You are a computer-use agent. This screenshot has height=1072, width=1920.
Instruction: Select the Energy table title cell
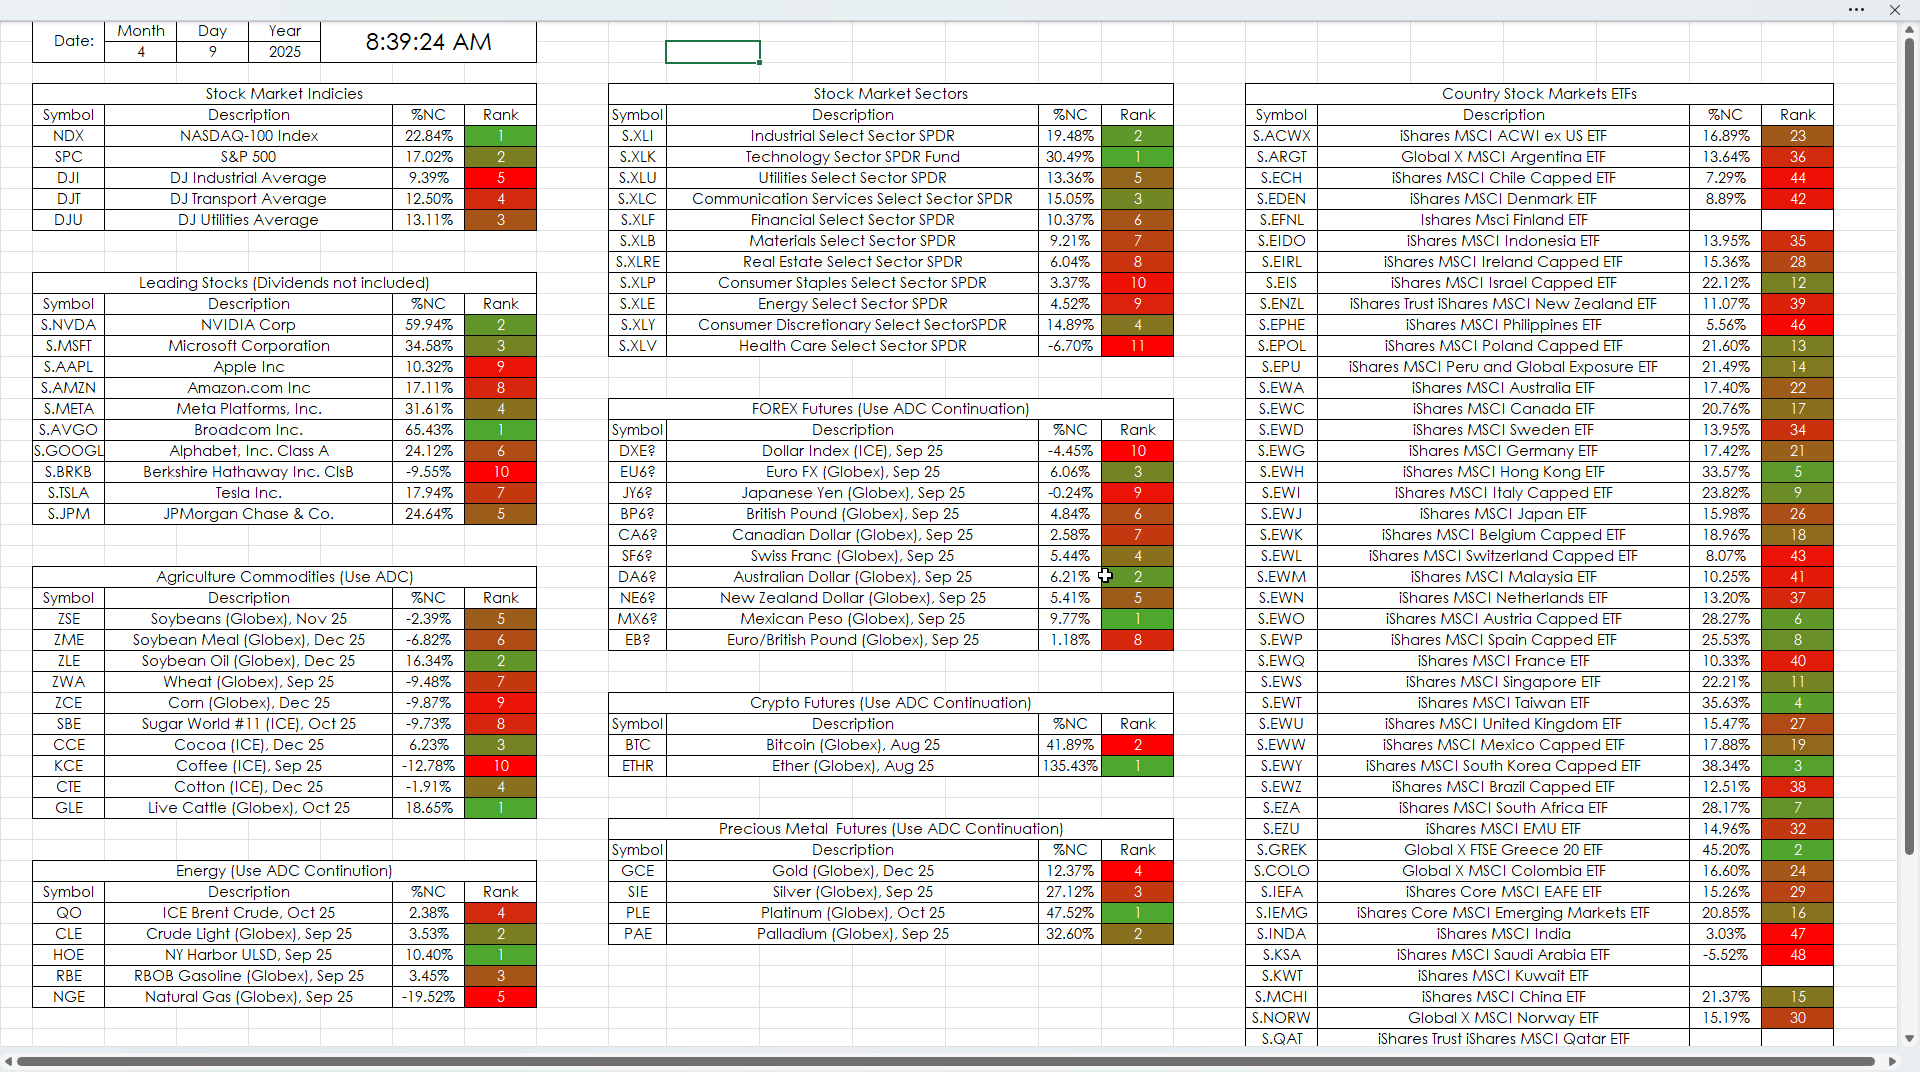point(284,871)
